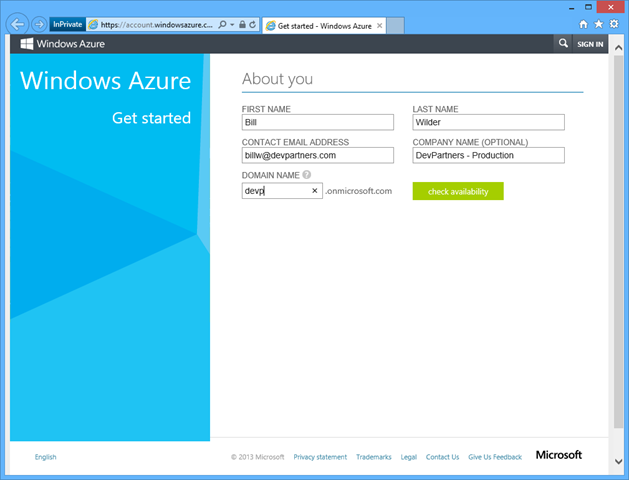Open the Favorites star icon

click(x=598, y=23)
